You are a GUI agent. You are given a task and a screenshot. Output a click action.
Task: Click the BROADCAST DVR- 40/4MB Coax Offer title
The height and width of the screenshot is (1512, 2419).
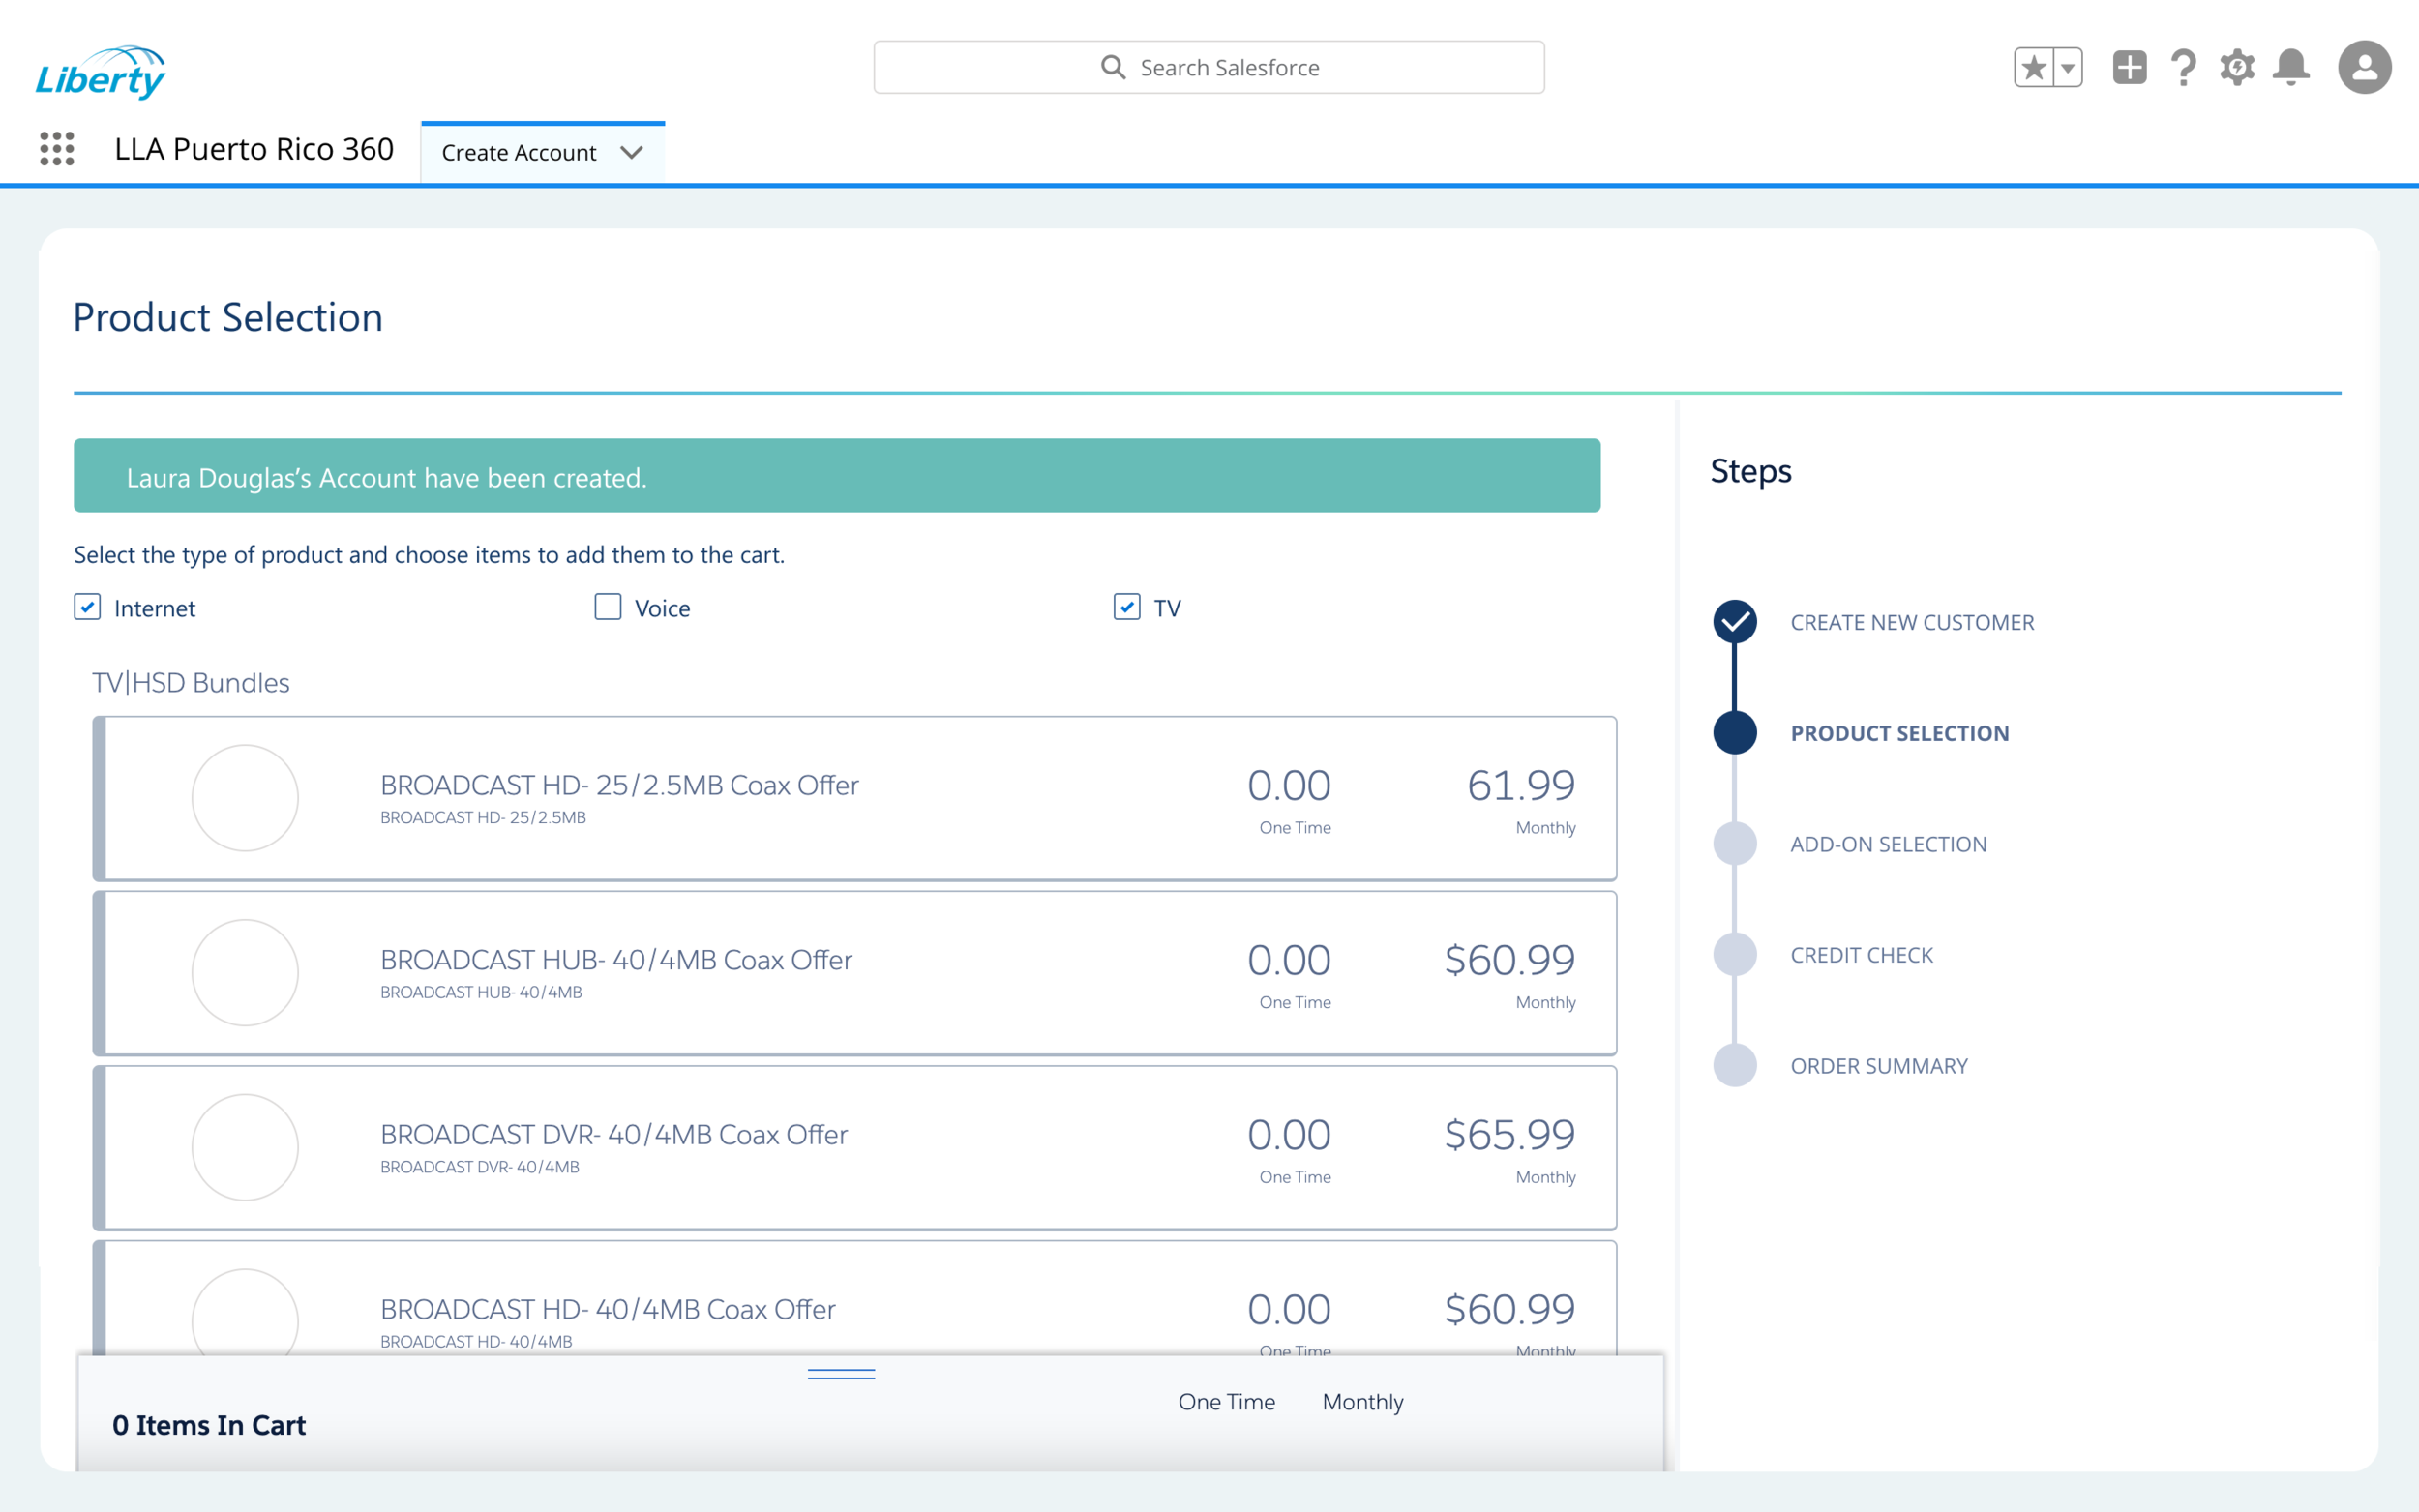614,1135
